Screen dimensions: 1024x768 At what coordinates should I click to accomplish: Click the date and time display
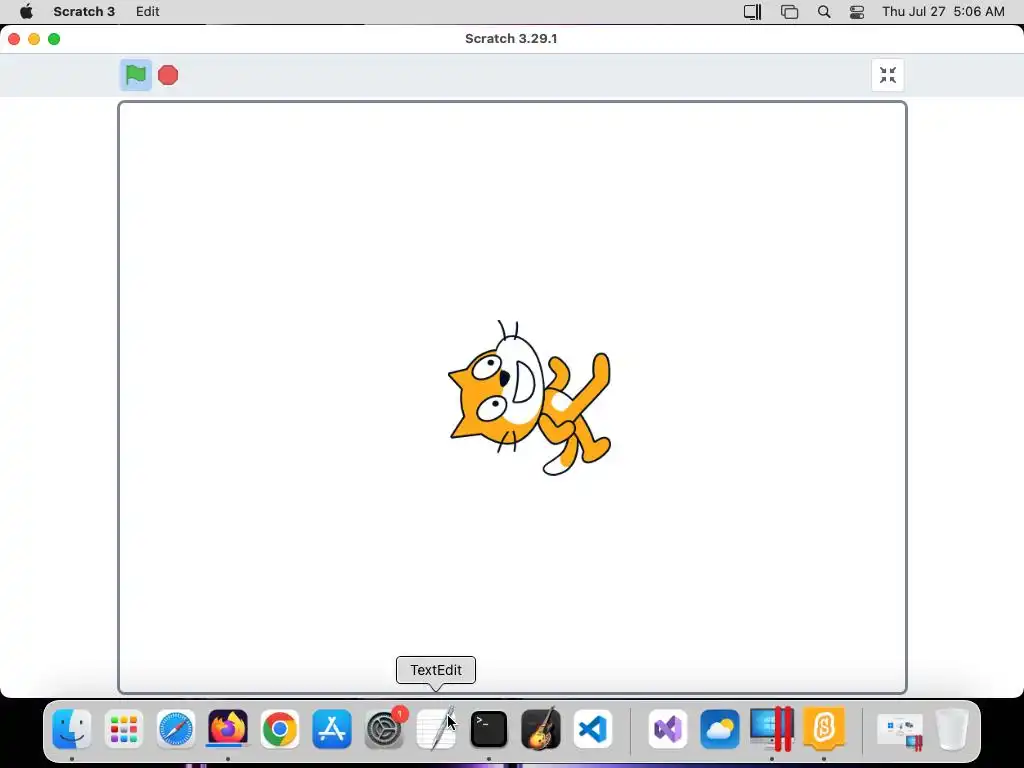(943, 12)
